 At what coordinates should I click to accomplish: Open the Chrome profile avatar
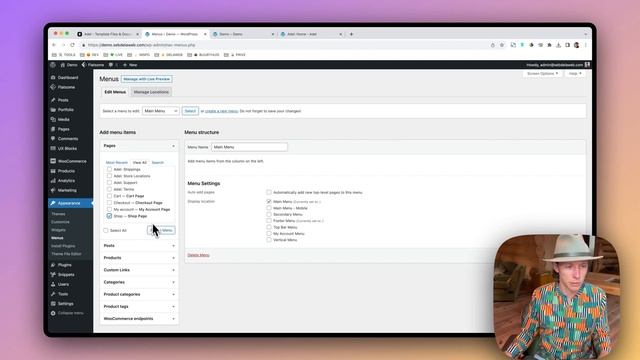577,45
